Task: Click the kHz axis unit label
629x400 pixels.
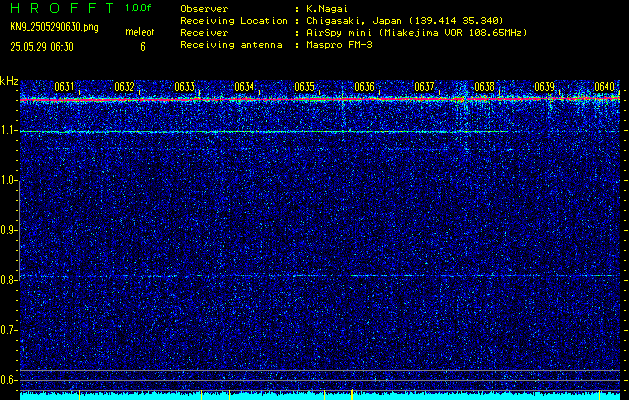Action: (x=9, y=81)
